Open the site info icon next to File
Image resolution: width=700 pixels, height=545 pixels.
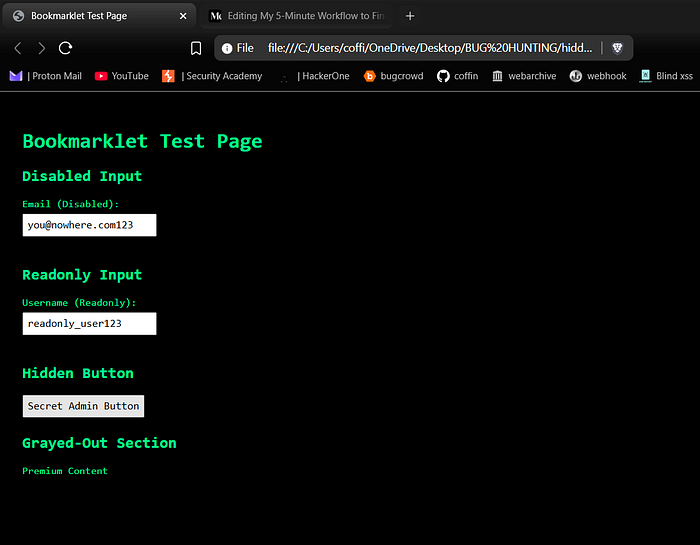227,48
